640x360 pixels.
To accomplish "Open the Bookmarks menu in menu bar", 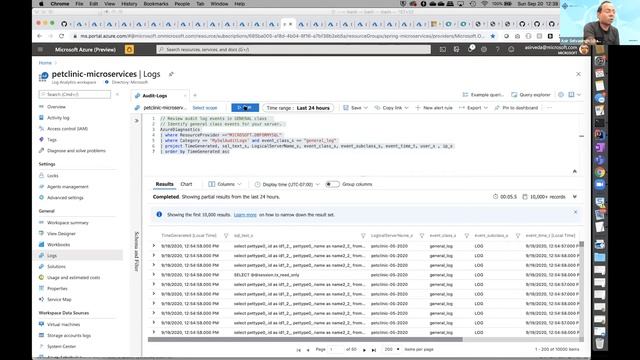I will [156, 4].
